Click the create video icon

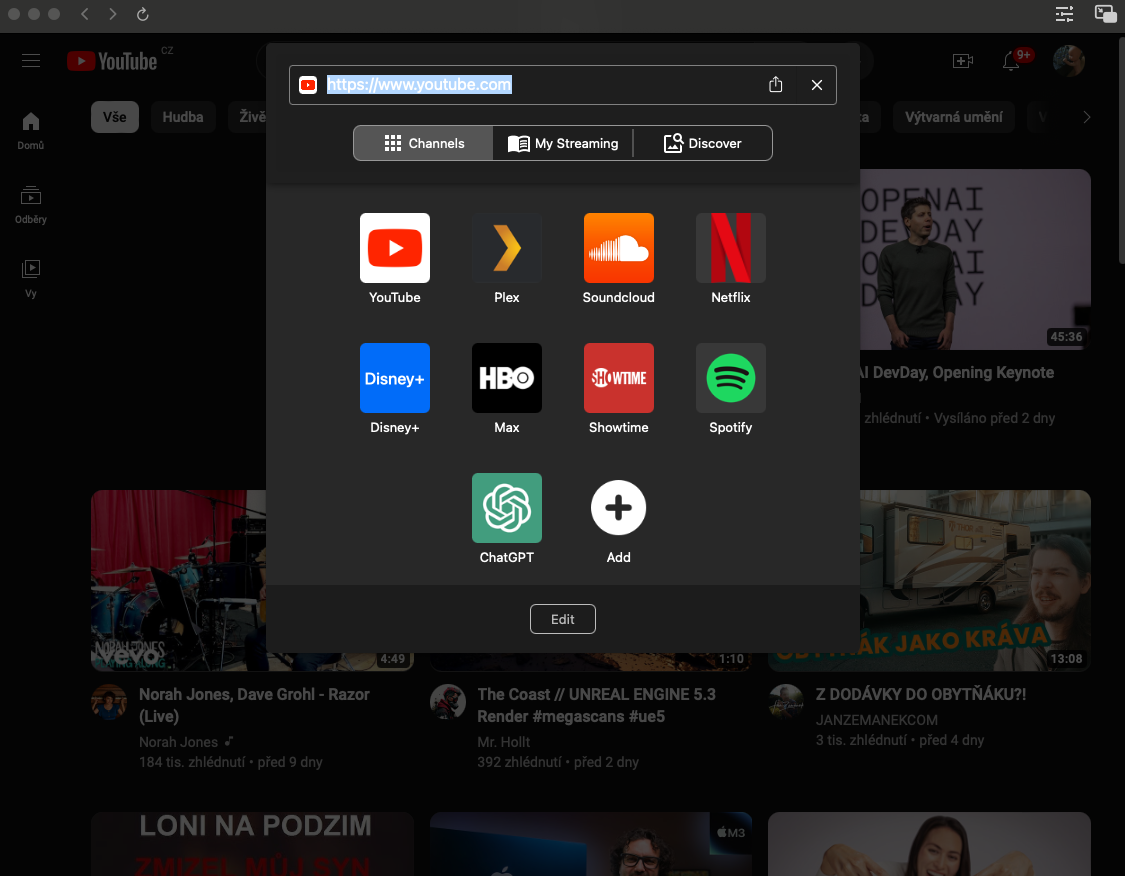coord(963,61)
